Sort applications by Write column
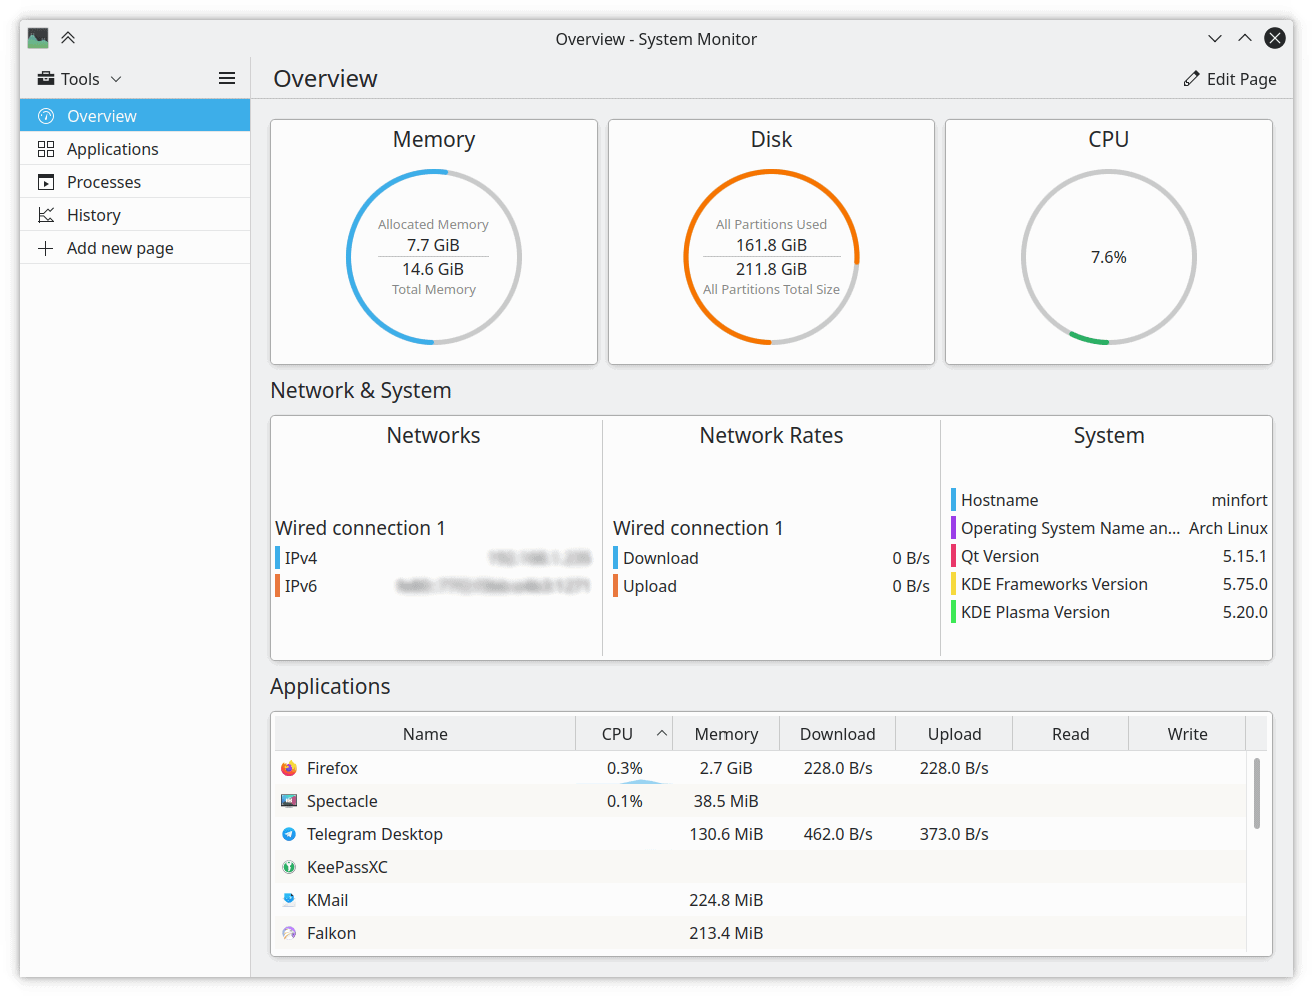Screen dimensions: 1313x997 point(1187,734)
